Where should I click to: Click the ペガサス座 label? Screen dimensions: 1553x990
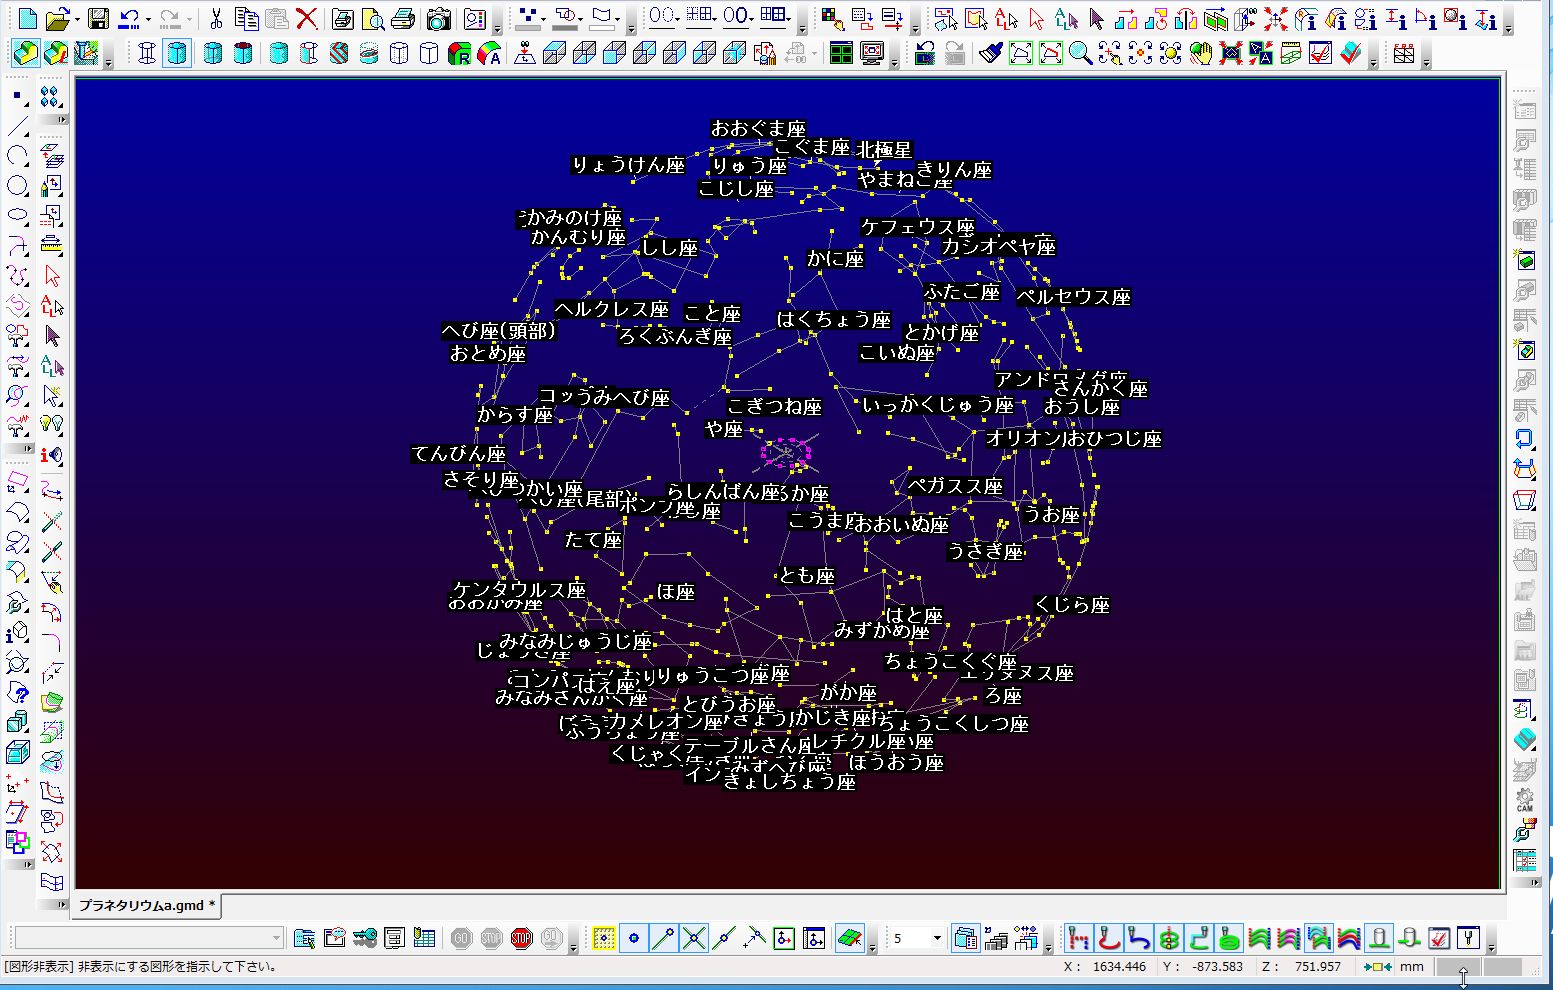click(x=955, y=486)
